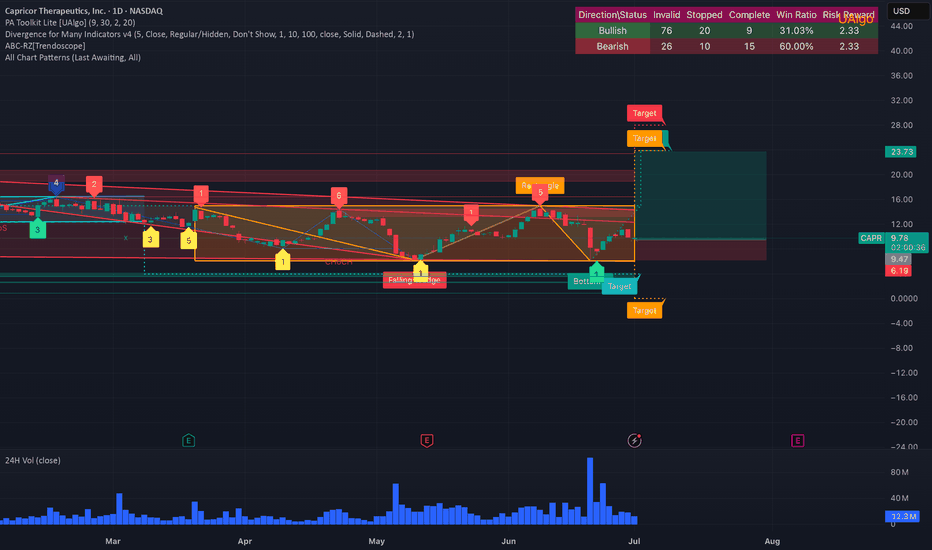Click the red wave marker numbered 2
932x550 pixels.
pos(94,185)
